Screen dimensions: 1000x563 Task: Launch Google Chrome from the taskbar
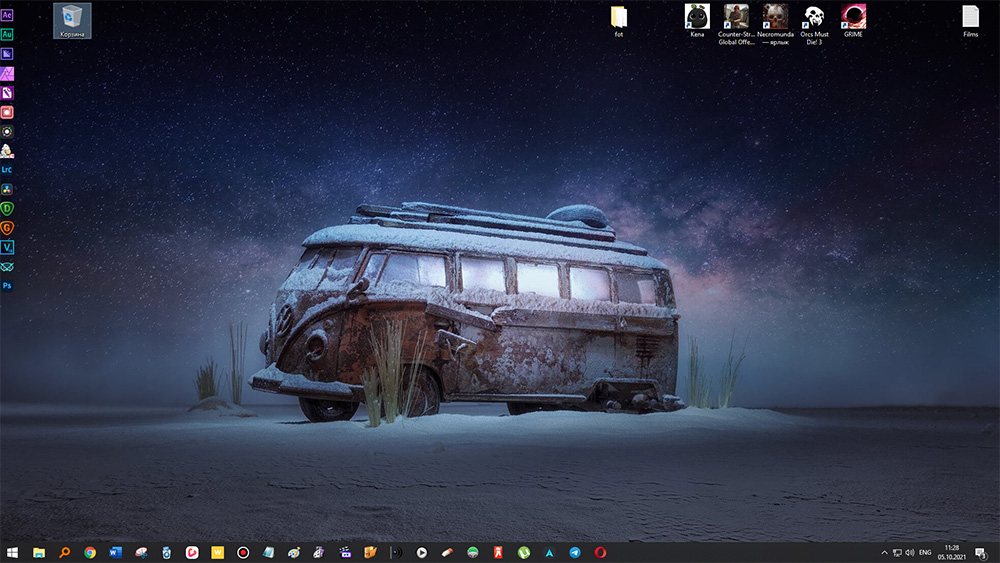click(90, 553)
